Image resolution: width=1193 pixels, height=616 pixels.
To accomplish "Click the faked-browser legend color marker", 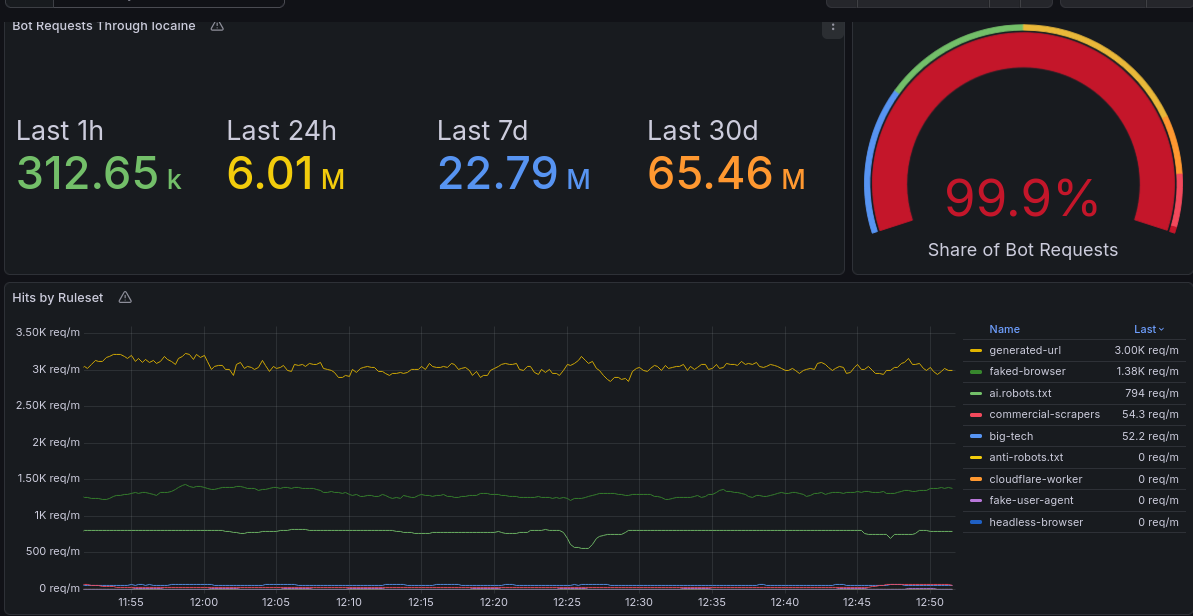I will point(976,372).
